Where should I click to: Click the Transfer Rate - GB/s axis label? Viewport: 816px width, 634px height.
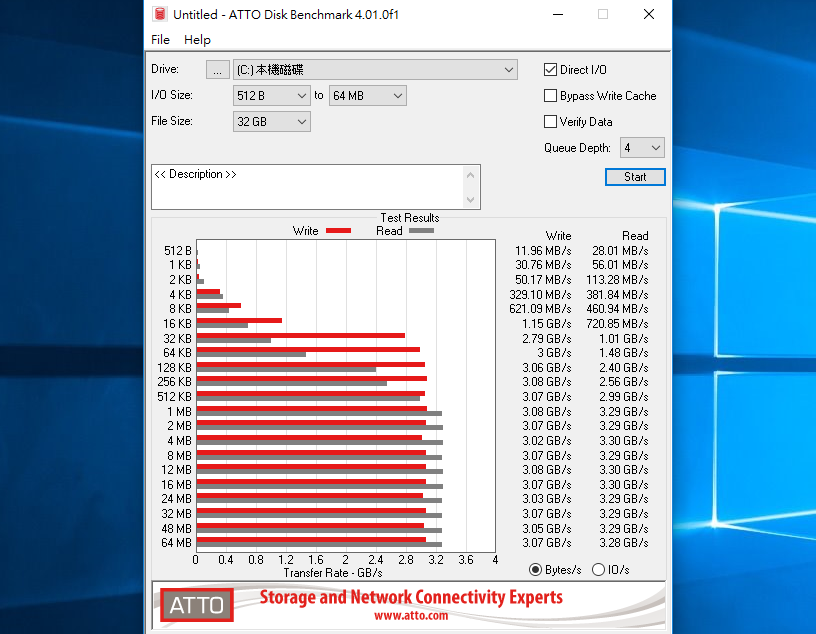(333, 573)
